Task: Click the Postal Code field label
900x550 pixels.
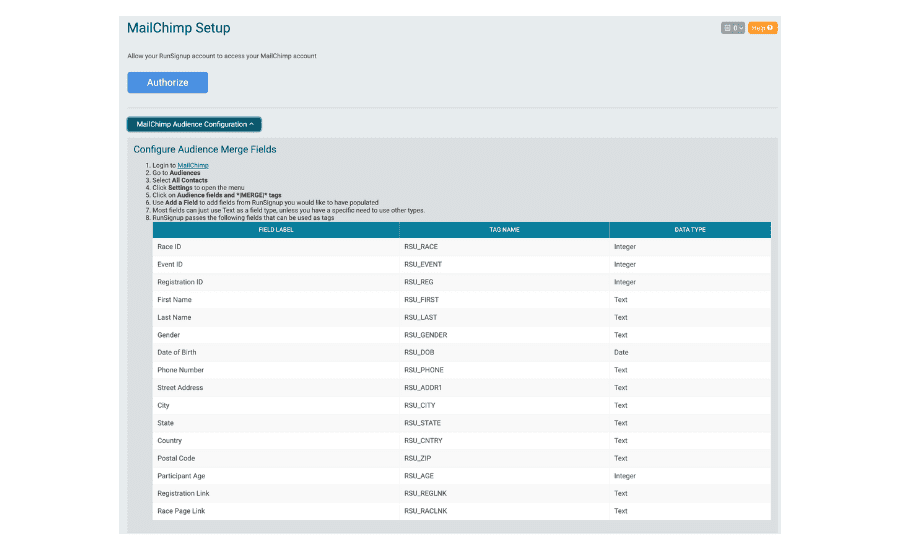Action: [176, 458]
